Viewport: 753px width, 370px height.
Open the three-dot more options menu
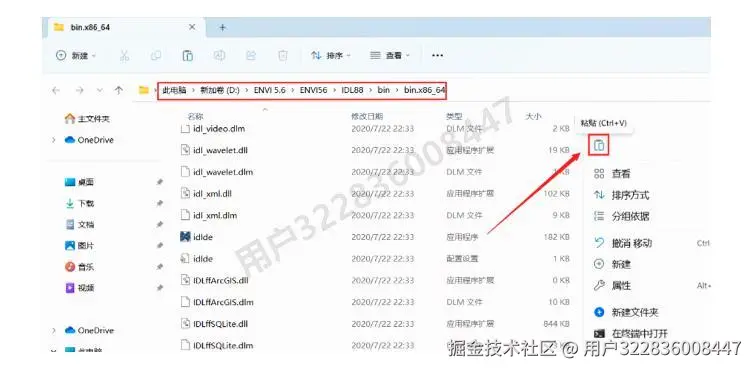coord(437,56)
